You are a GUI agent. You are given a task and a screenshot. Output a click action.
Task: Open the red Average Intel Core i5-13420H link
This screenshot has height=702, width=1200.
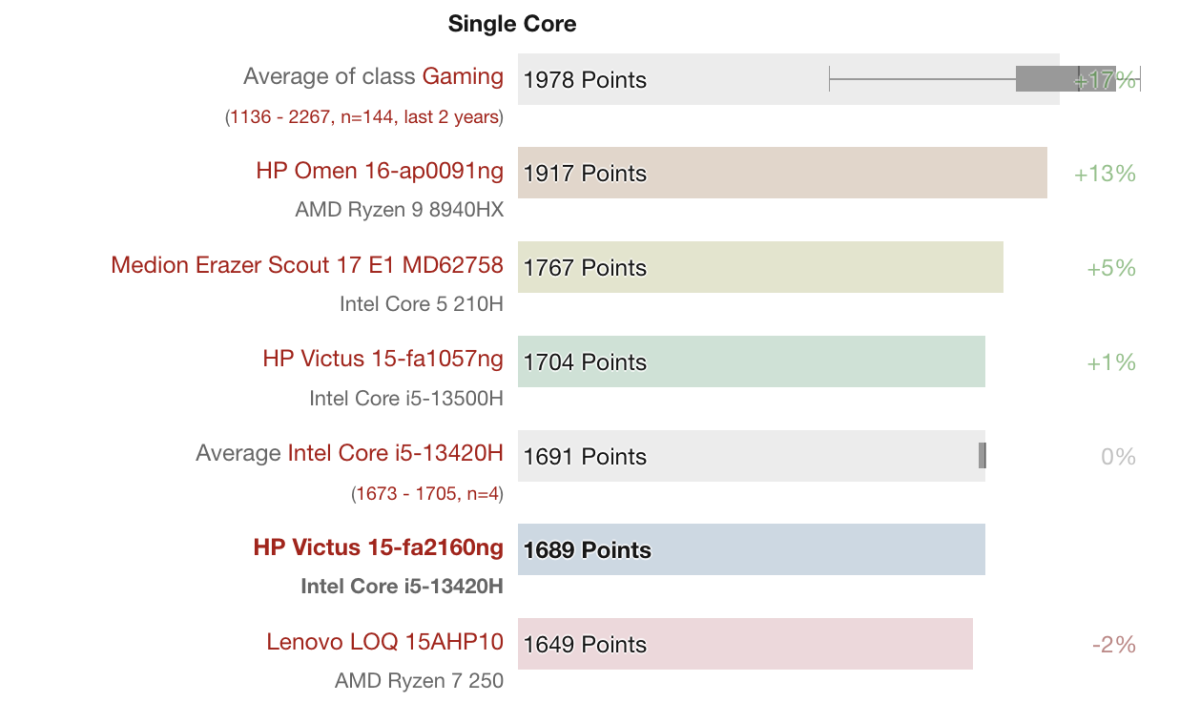pos(395,453)
